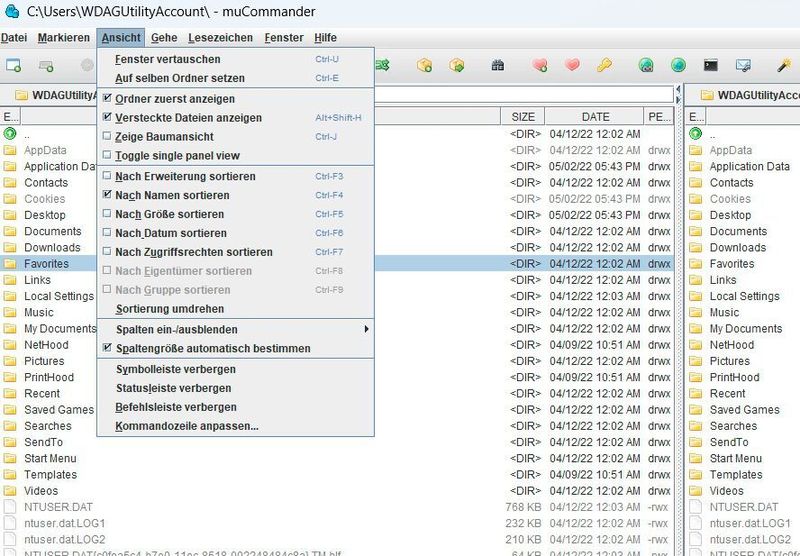800x556 pixels.
Task: Close the open Ansicht menu
Action: pyautogui.click(x=121, y=37)
